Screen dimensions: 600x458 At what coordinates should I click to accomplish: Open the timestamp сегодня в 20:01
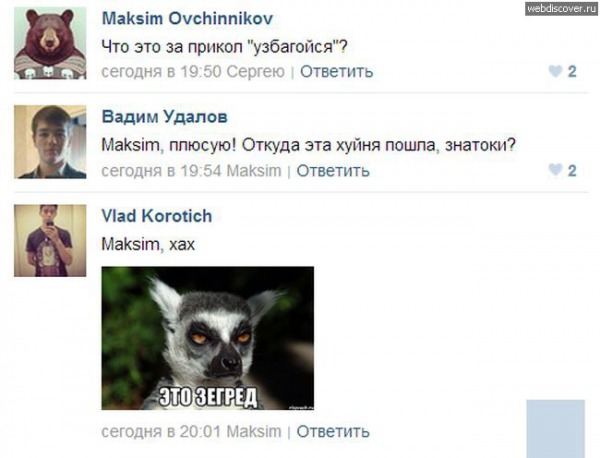(161, 432)
